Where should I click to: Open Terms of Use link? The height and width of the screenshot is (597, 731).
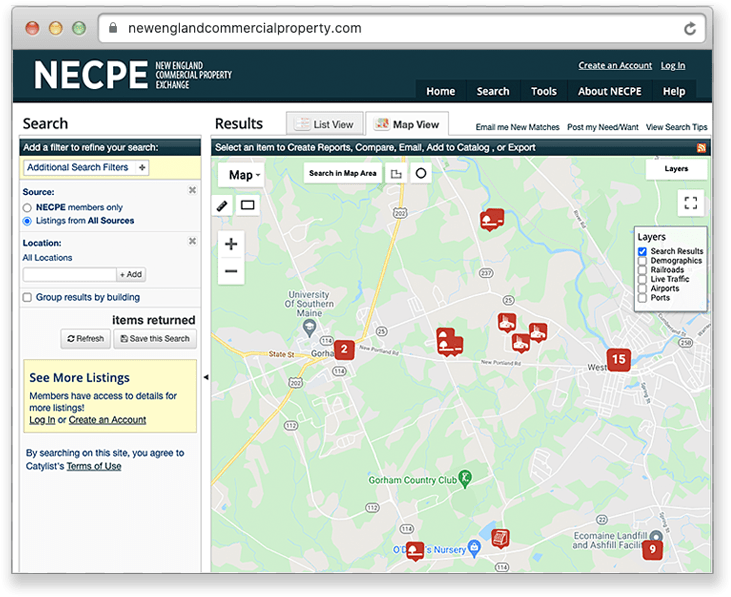coord(94,467)
